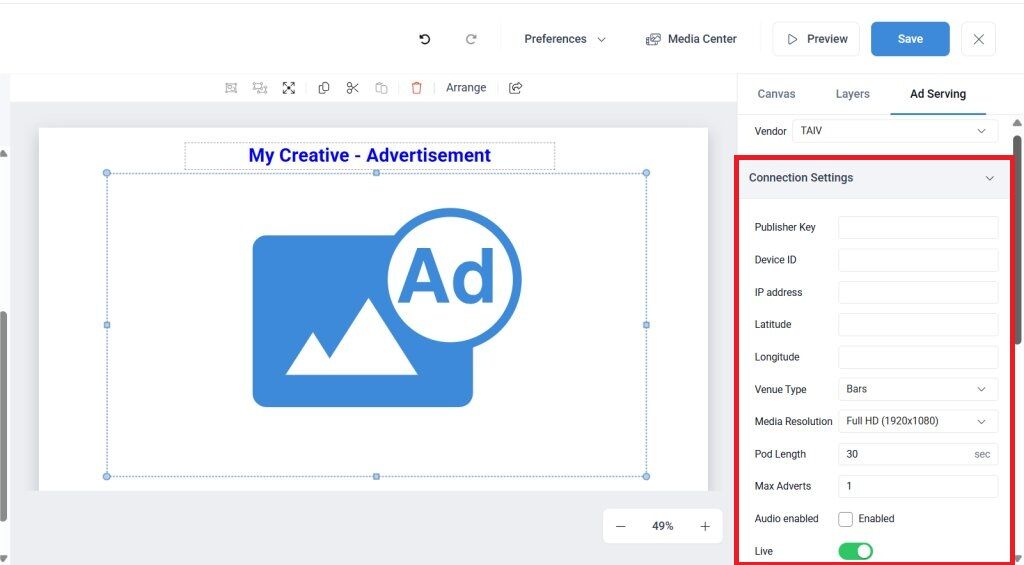Select the My Creative - Advertisement title text

(370, 155)
